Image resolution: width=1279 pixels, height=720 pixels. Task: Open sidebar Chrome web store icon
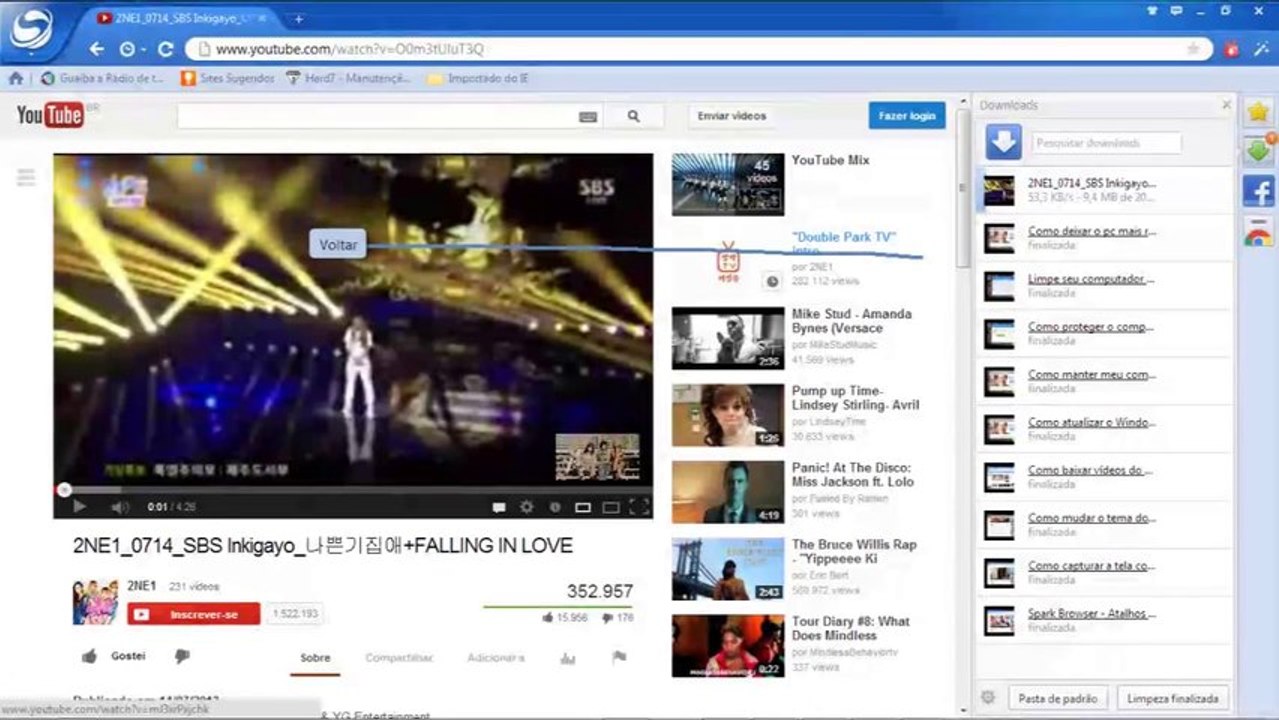point(1259,235)
